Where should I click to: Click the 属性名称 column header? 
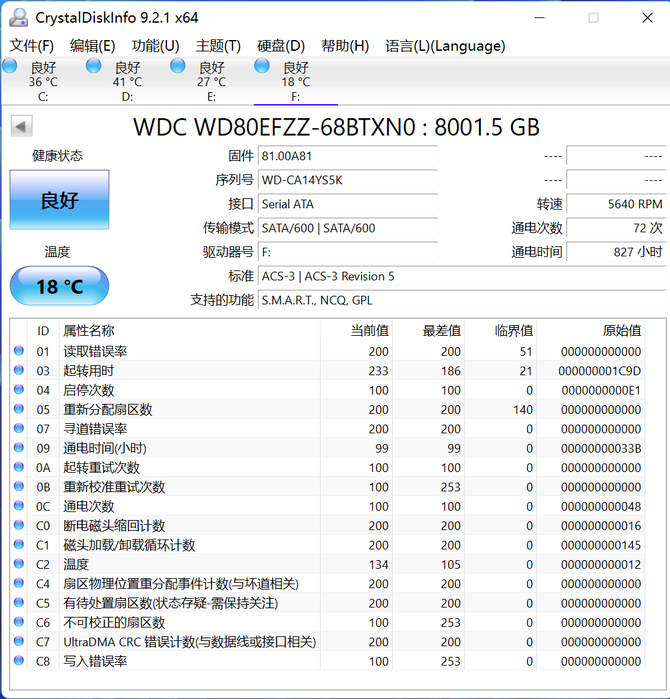[x=189, y=331]
